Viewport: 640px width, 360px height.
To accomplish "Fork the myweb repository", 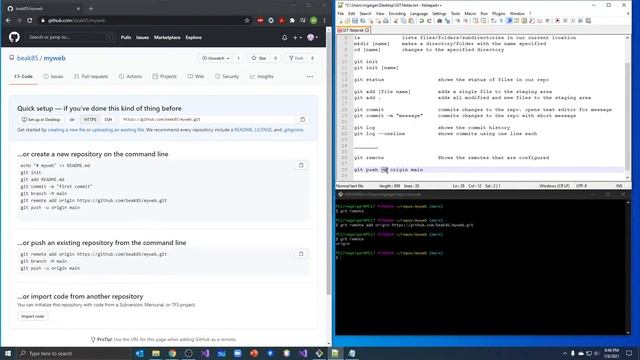I will point(296,58).
